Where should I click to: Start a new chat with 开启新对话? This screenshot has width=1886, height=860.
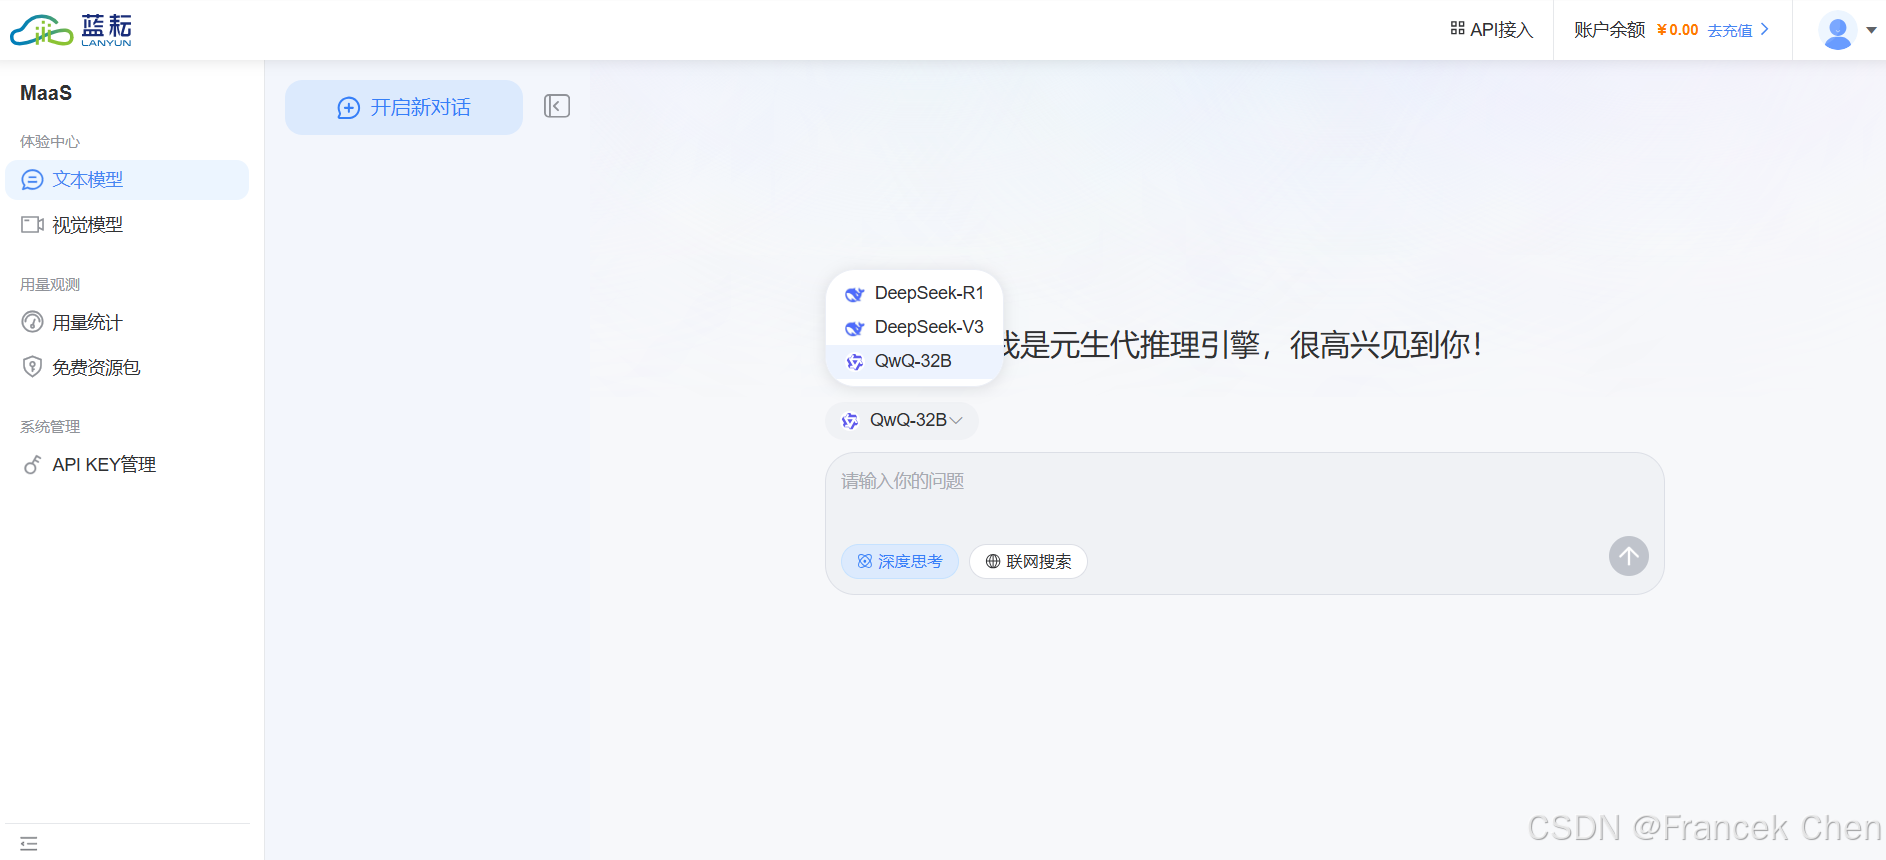pos(404,107)
